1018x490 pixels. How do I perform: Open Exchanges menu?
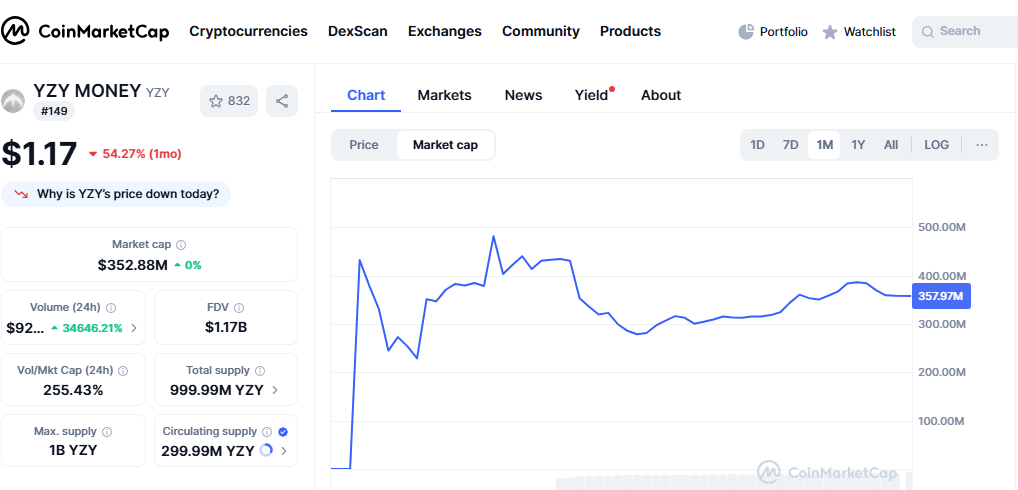(445, 31)
